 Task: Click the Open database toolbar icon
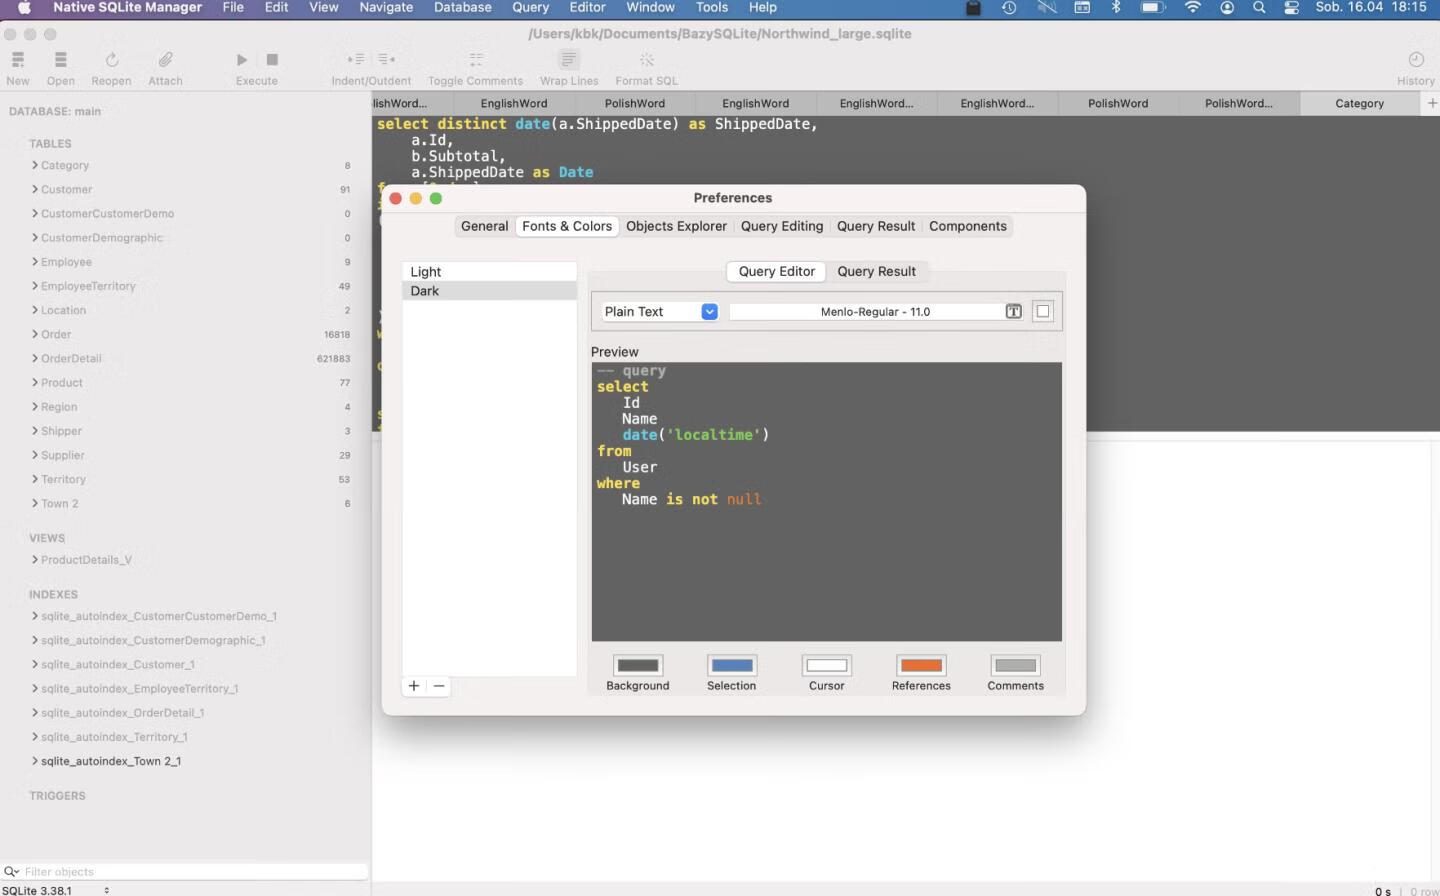pos(60,60)
